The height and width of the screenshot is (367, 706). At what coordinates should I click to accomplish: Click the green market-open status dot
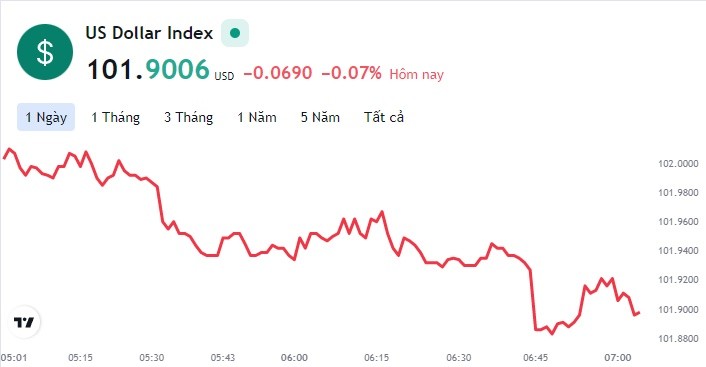235,33
